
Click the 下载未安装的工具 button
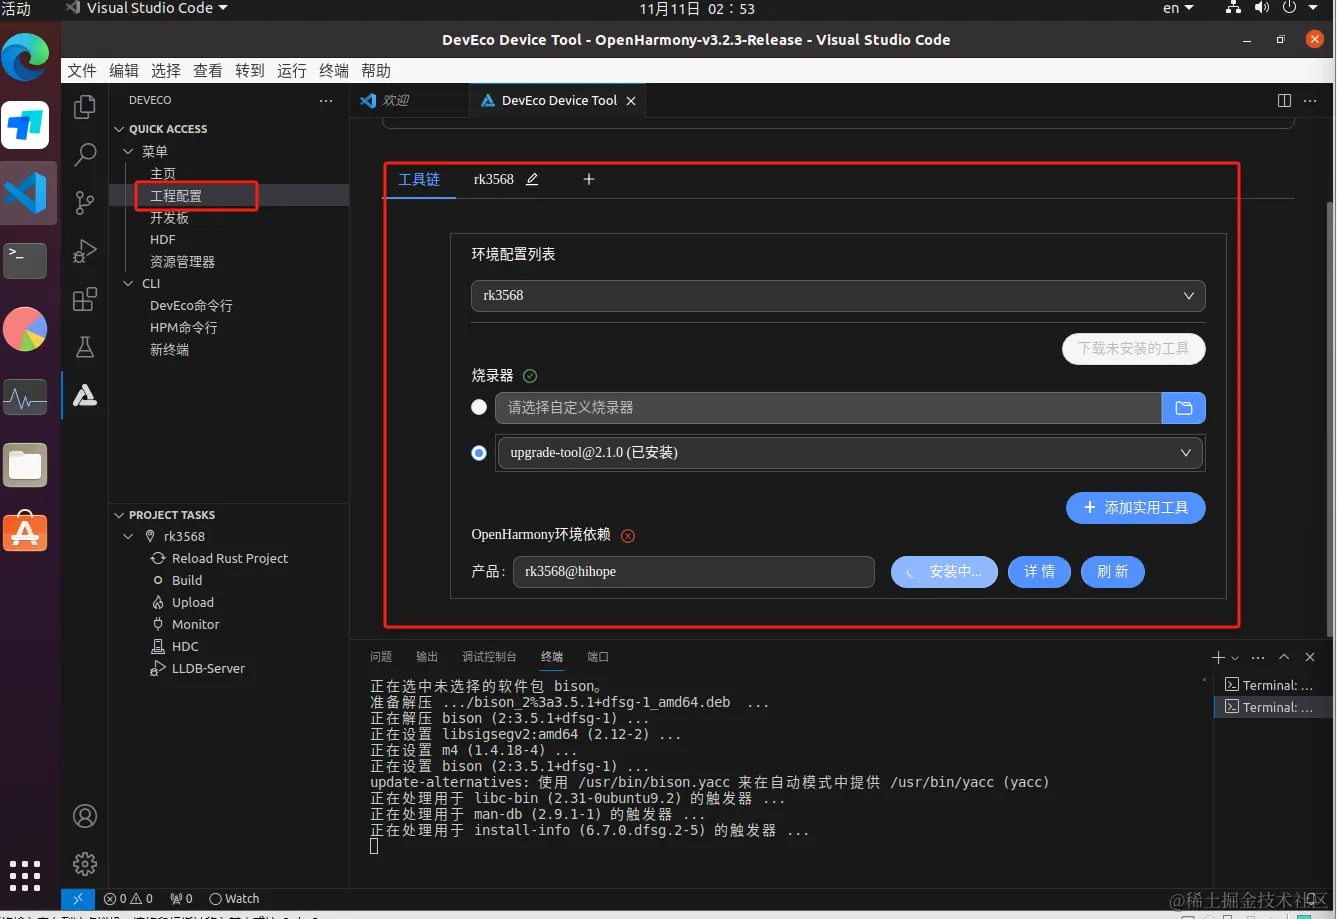coord(1134,349)
